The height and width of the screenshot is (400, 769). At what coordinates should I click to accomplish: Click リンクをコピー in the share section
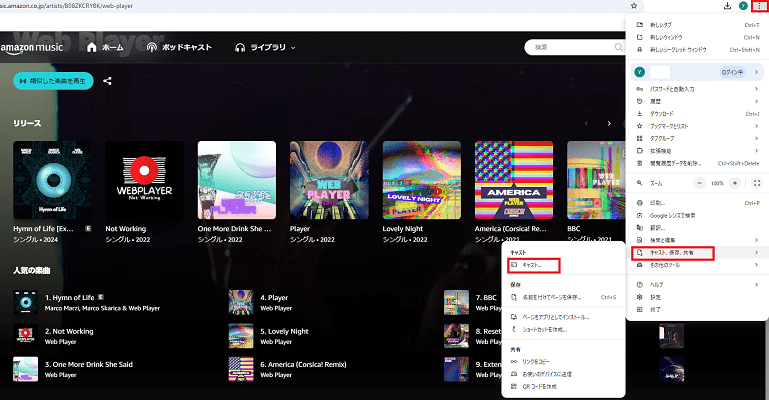tap(564, 362)
